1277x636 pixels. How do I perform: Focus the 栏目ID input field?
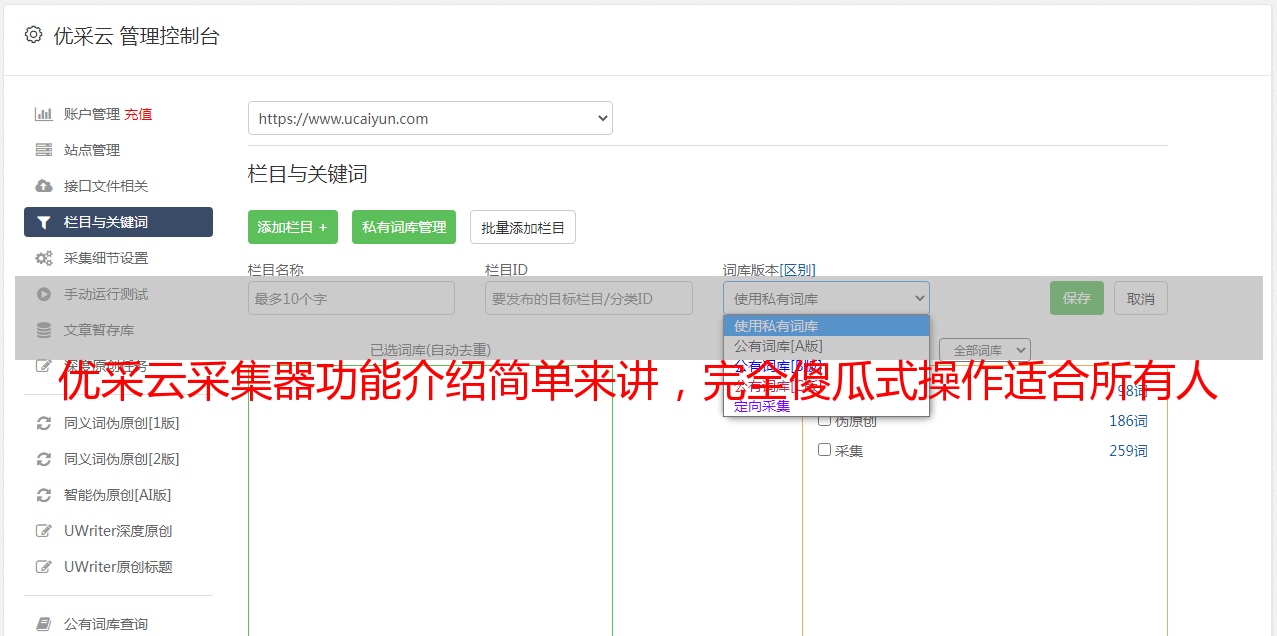tap(589, 298)
